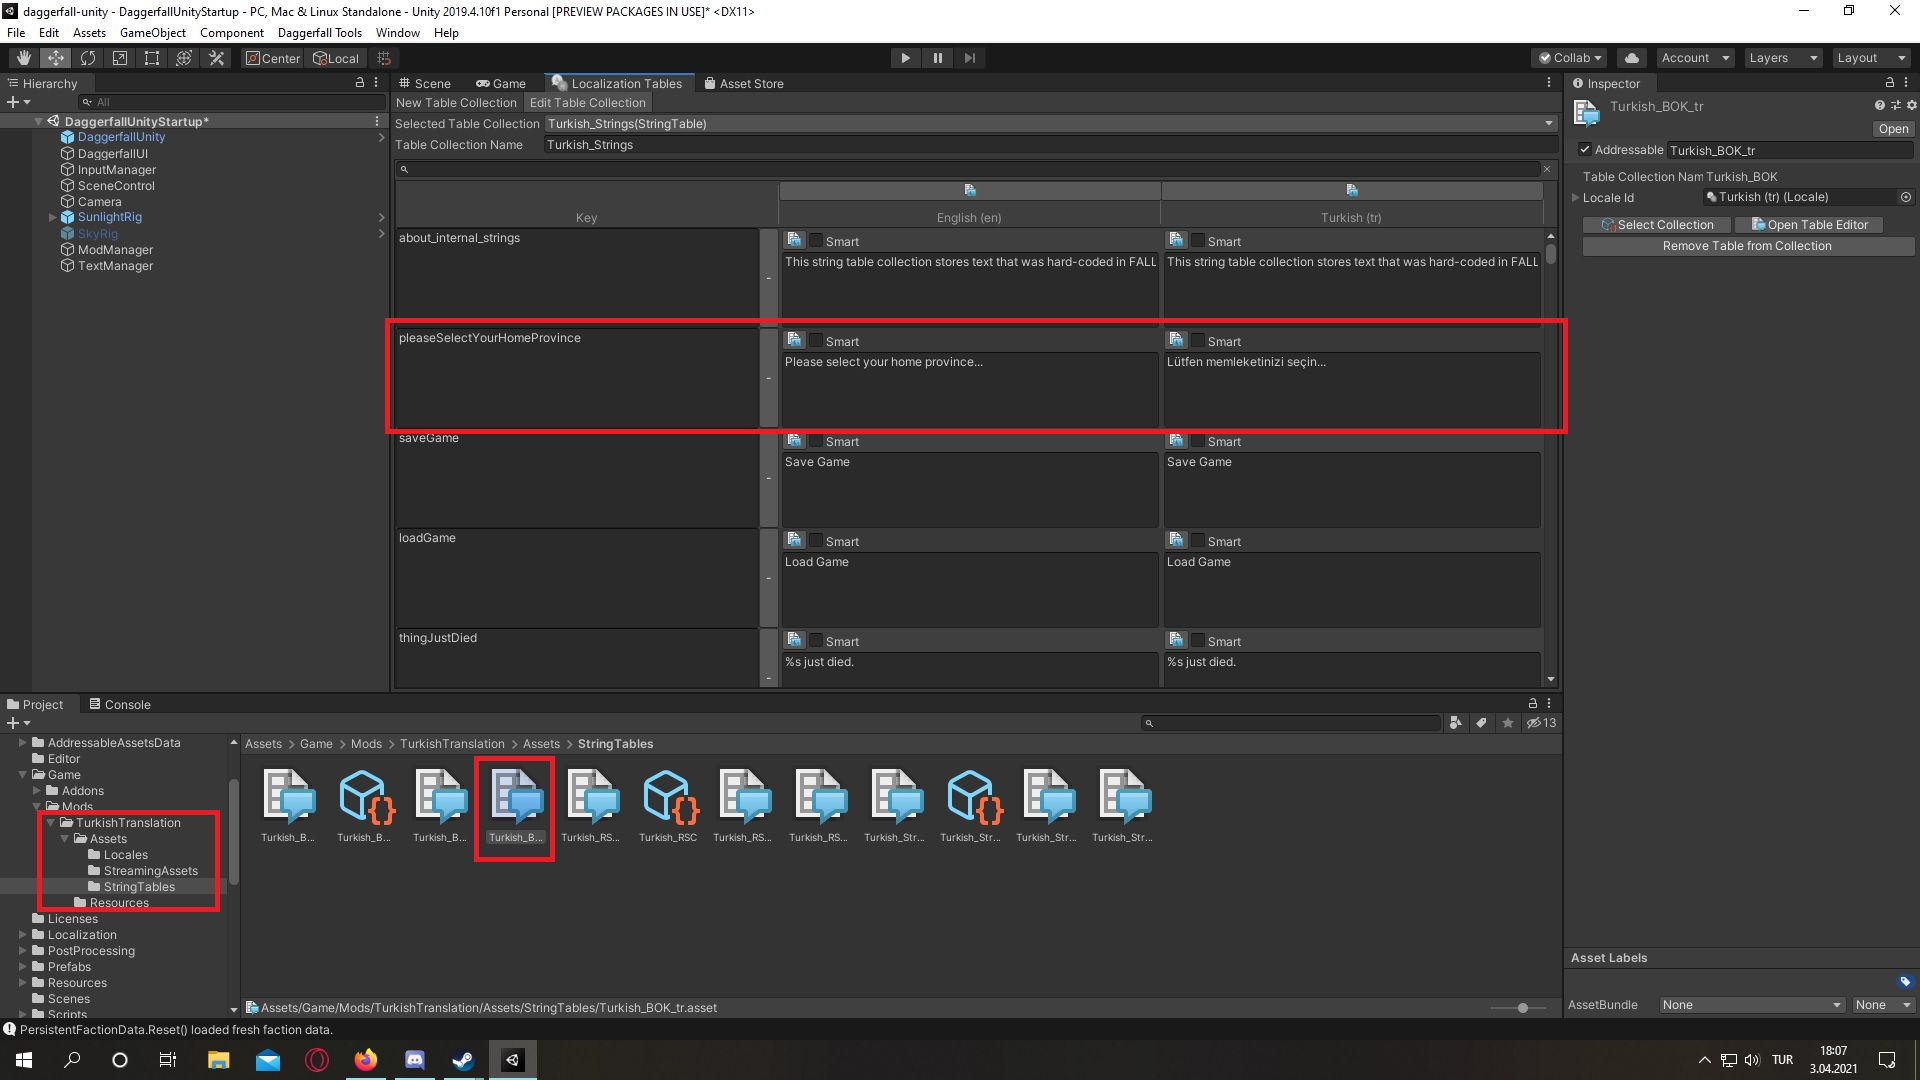
Task: Switch to New Table Collection tab
Action: (x=456, y=103)
